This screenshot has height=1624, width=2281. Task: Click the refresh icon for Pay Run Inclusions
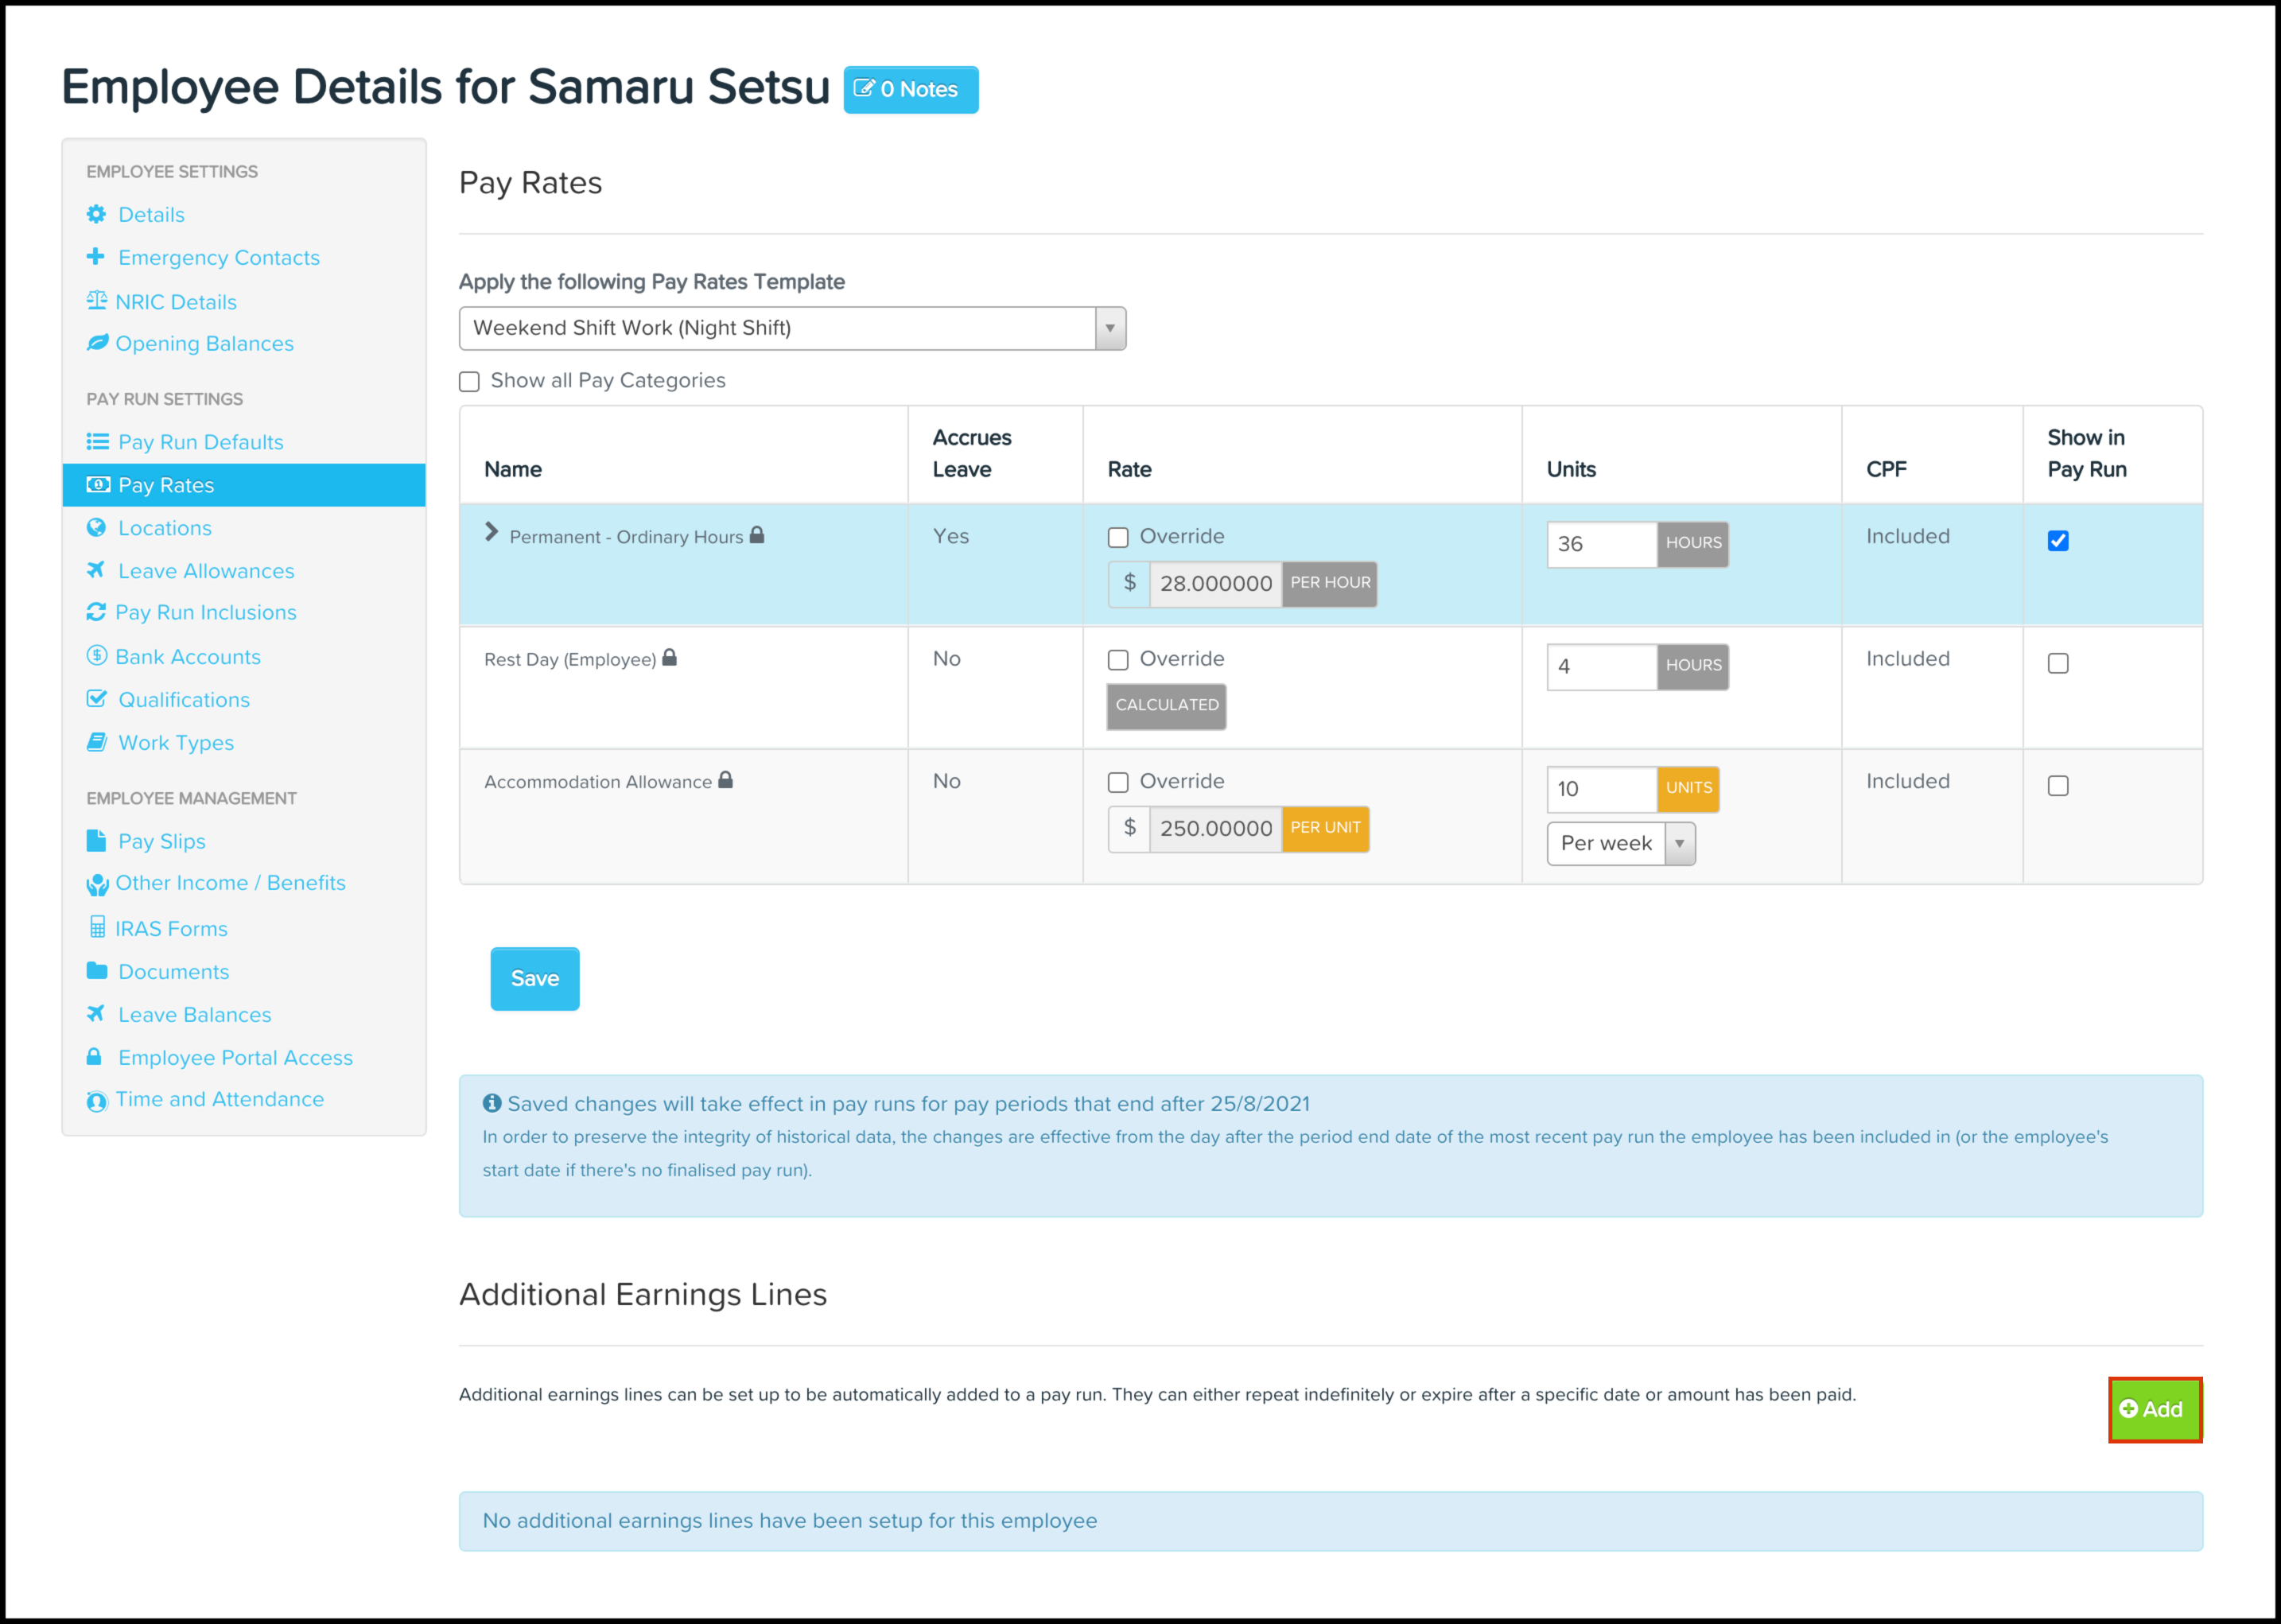tap(96, 612)
